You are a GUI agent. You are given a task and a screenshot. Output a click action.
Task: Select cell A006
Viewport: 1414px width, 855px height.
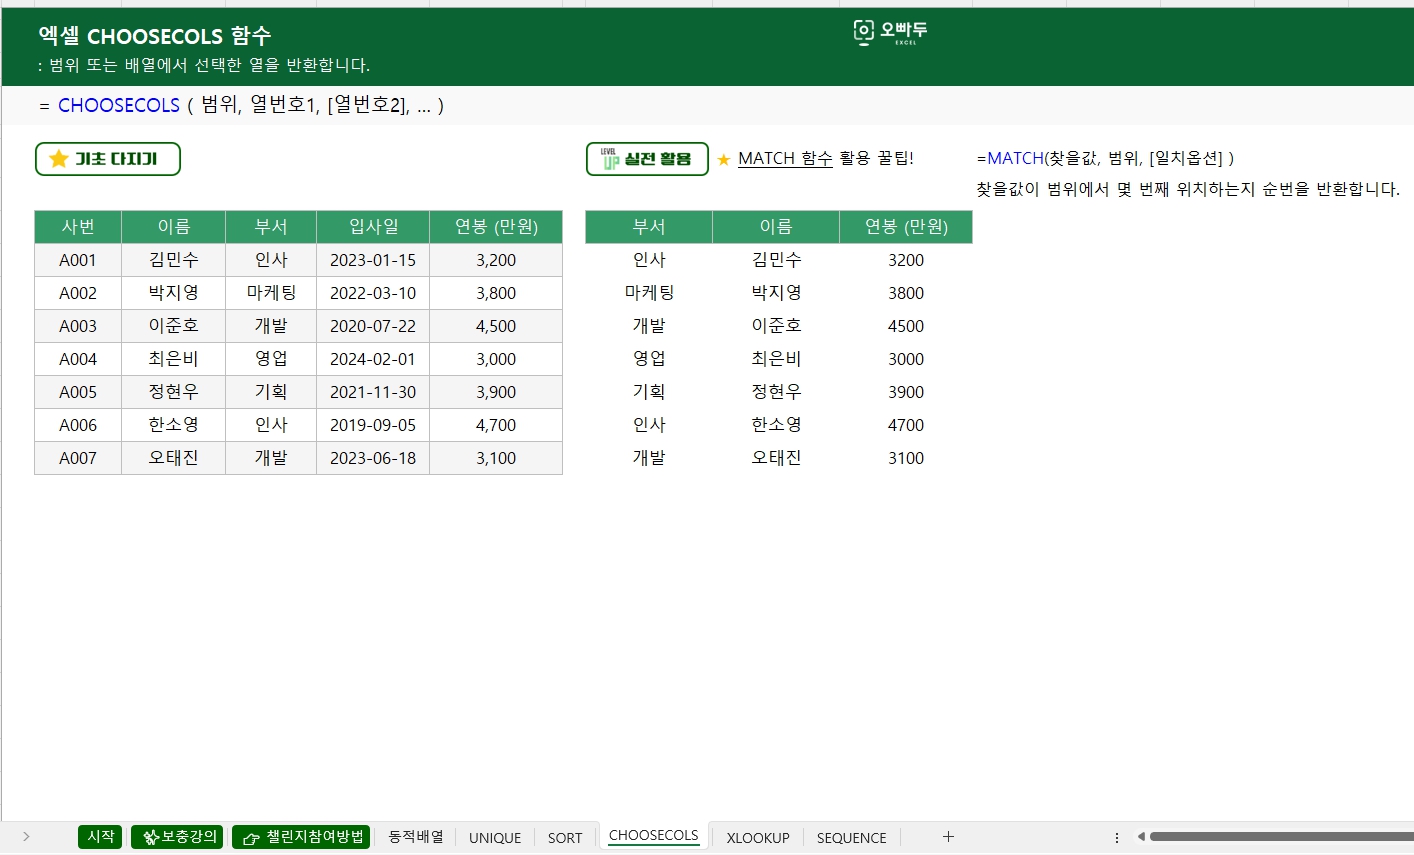click(78, 425)
